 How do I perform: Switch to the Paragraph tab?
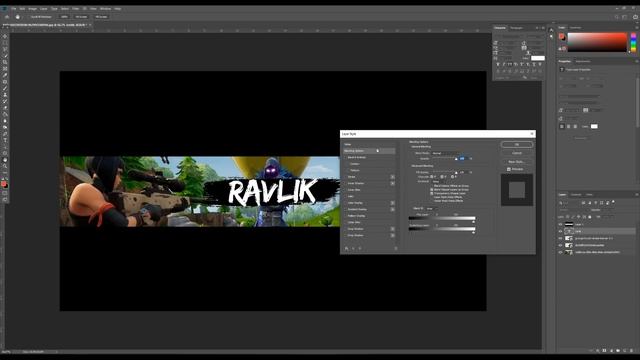click(x=516, y=28)
